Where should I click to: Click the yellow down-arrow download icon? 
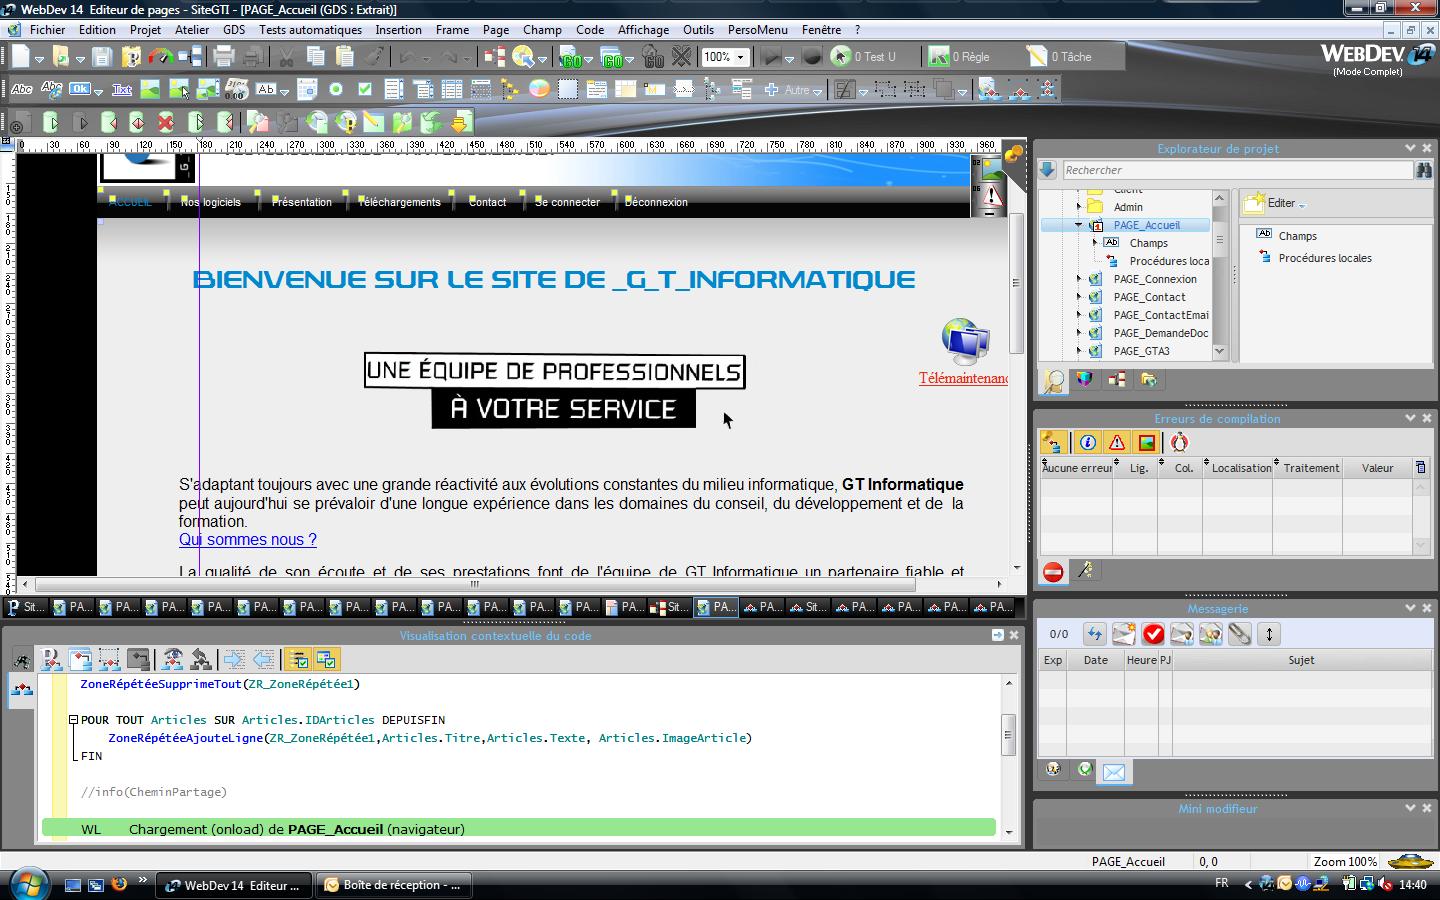pyautogui.click(x=460, y=123)
